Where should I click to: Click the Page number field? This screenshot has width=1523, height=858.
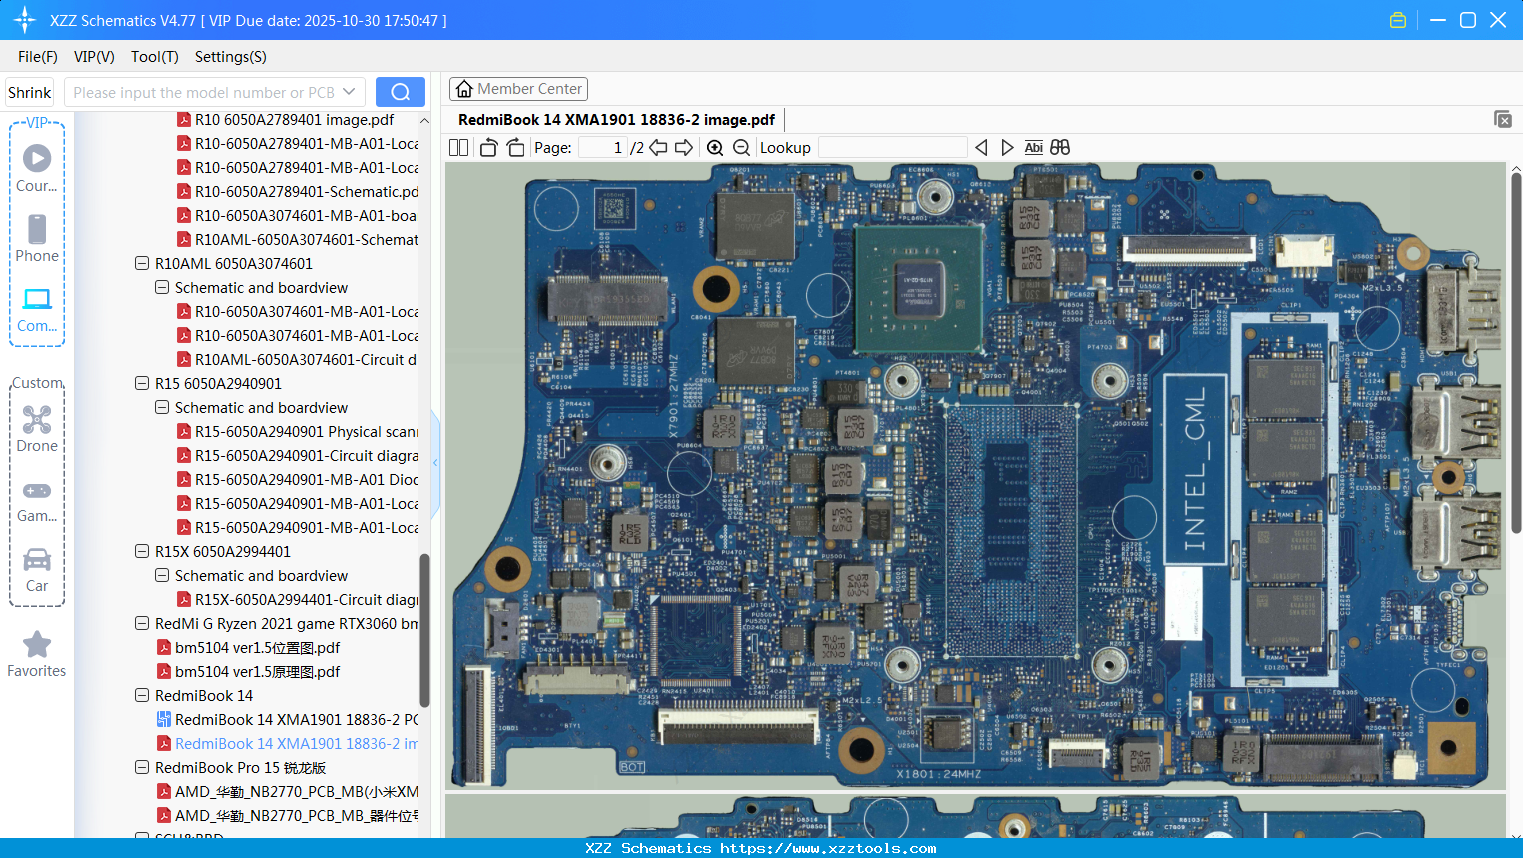[x=601, y=148]
